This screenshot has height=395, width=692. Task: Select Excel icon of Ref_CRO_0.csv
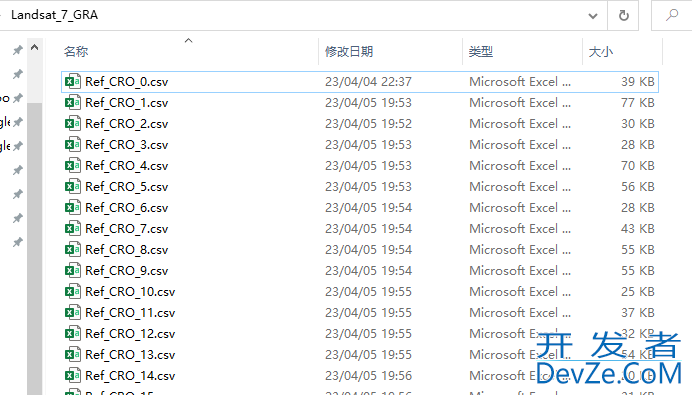click(73, 82)
